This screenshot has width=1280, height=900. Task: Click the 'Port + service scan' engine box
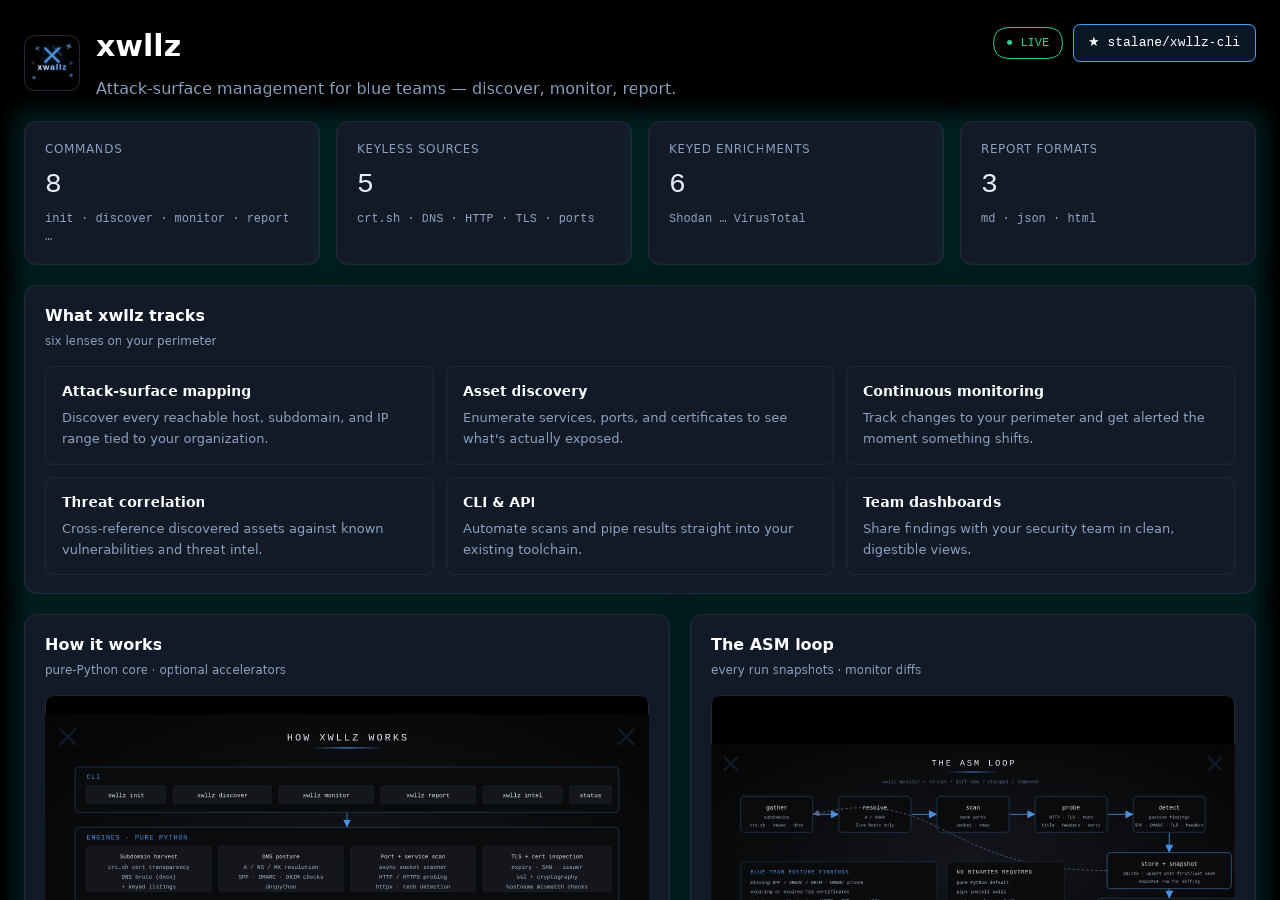413,870
